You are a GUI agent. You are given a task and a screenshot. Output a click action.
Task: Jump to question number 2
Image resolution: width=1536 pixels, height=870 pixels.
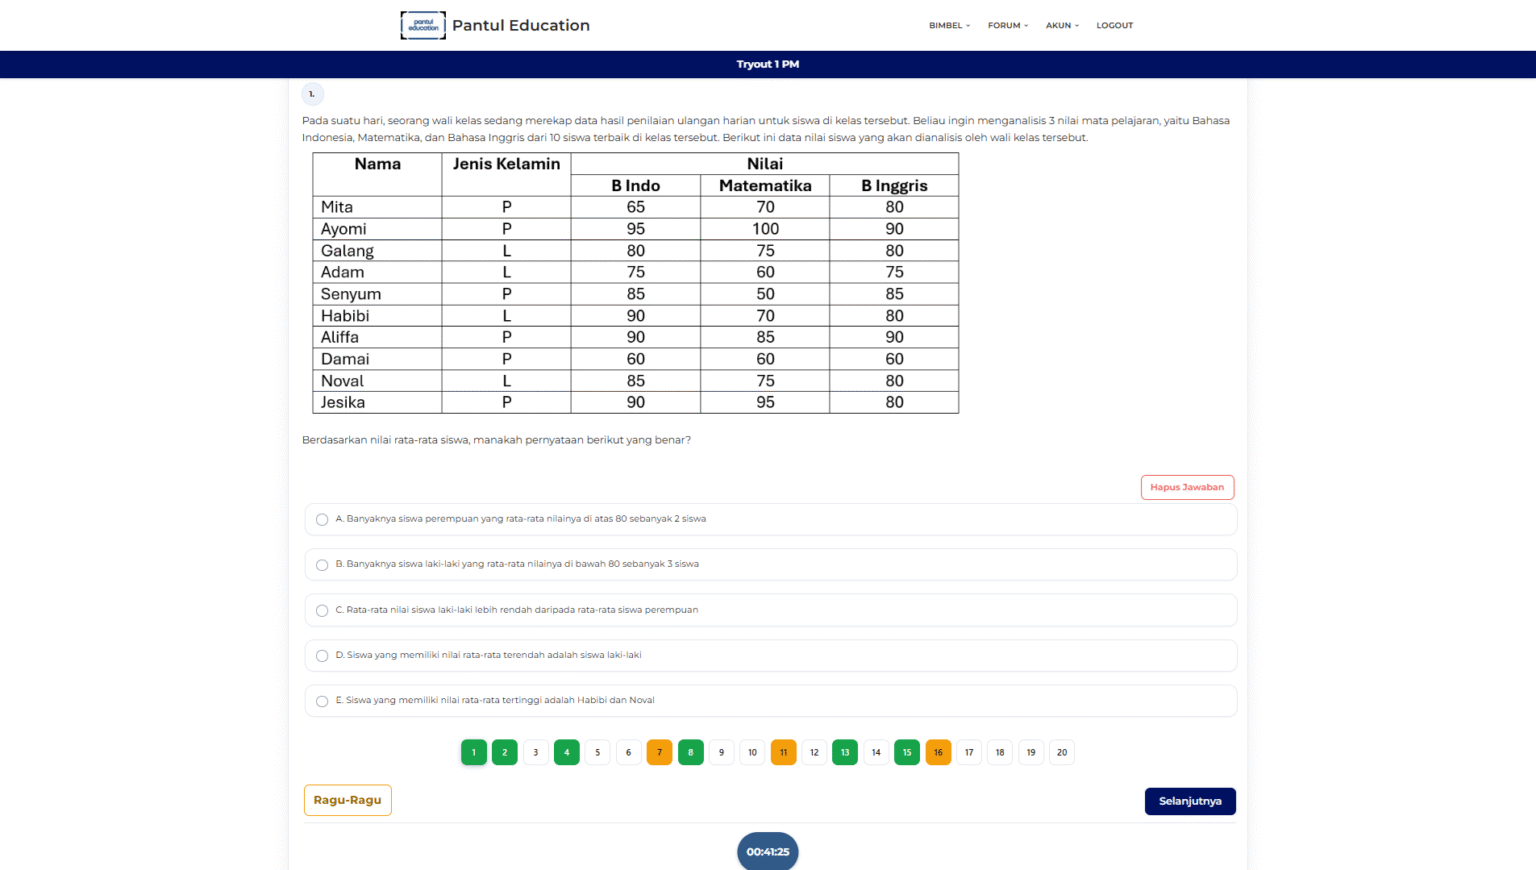(505, 752)
